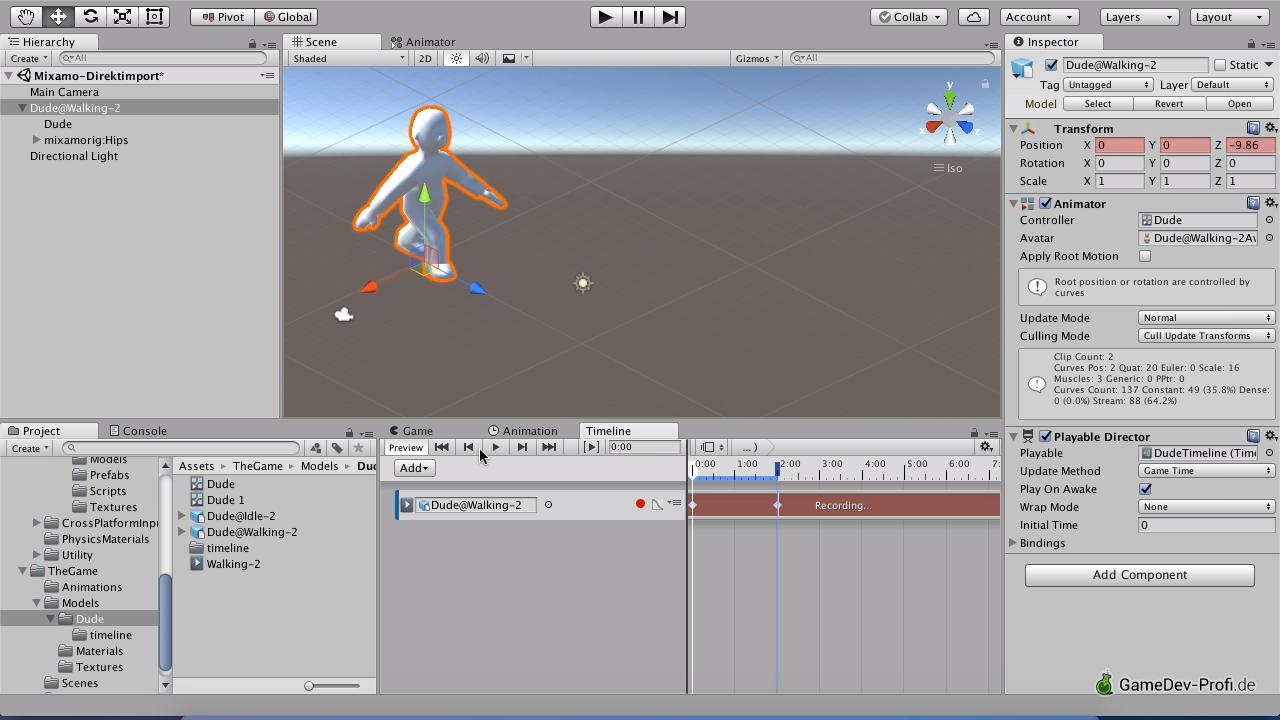
Task: Click the Model Revert button
Action: point(1168,104)
